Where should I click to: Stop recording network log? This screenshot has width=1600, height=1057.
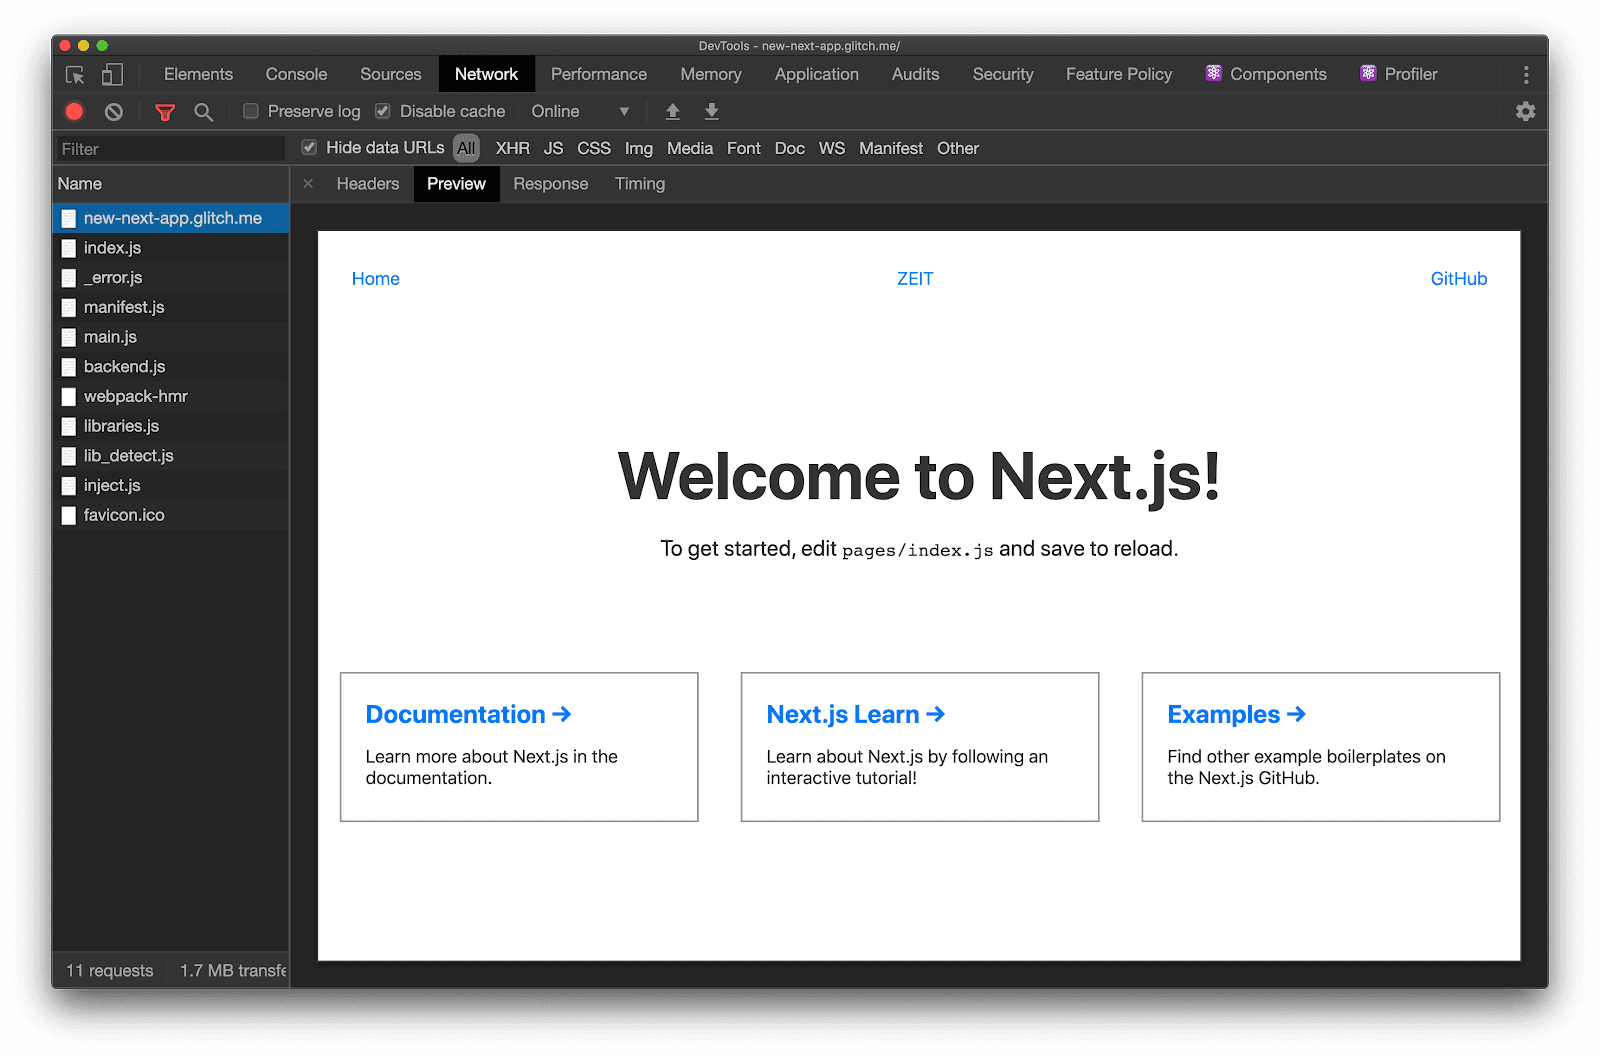pos(73,111)
